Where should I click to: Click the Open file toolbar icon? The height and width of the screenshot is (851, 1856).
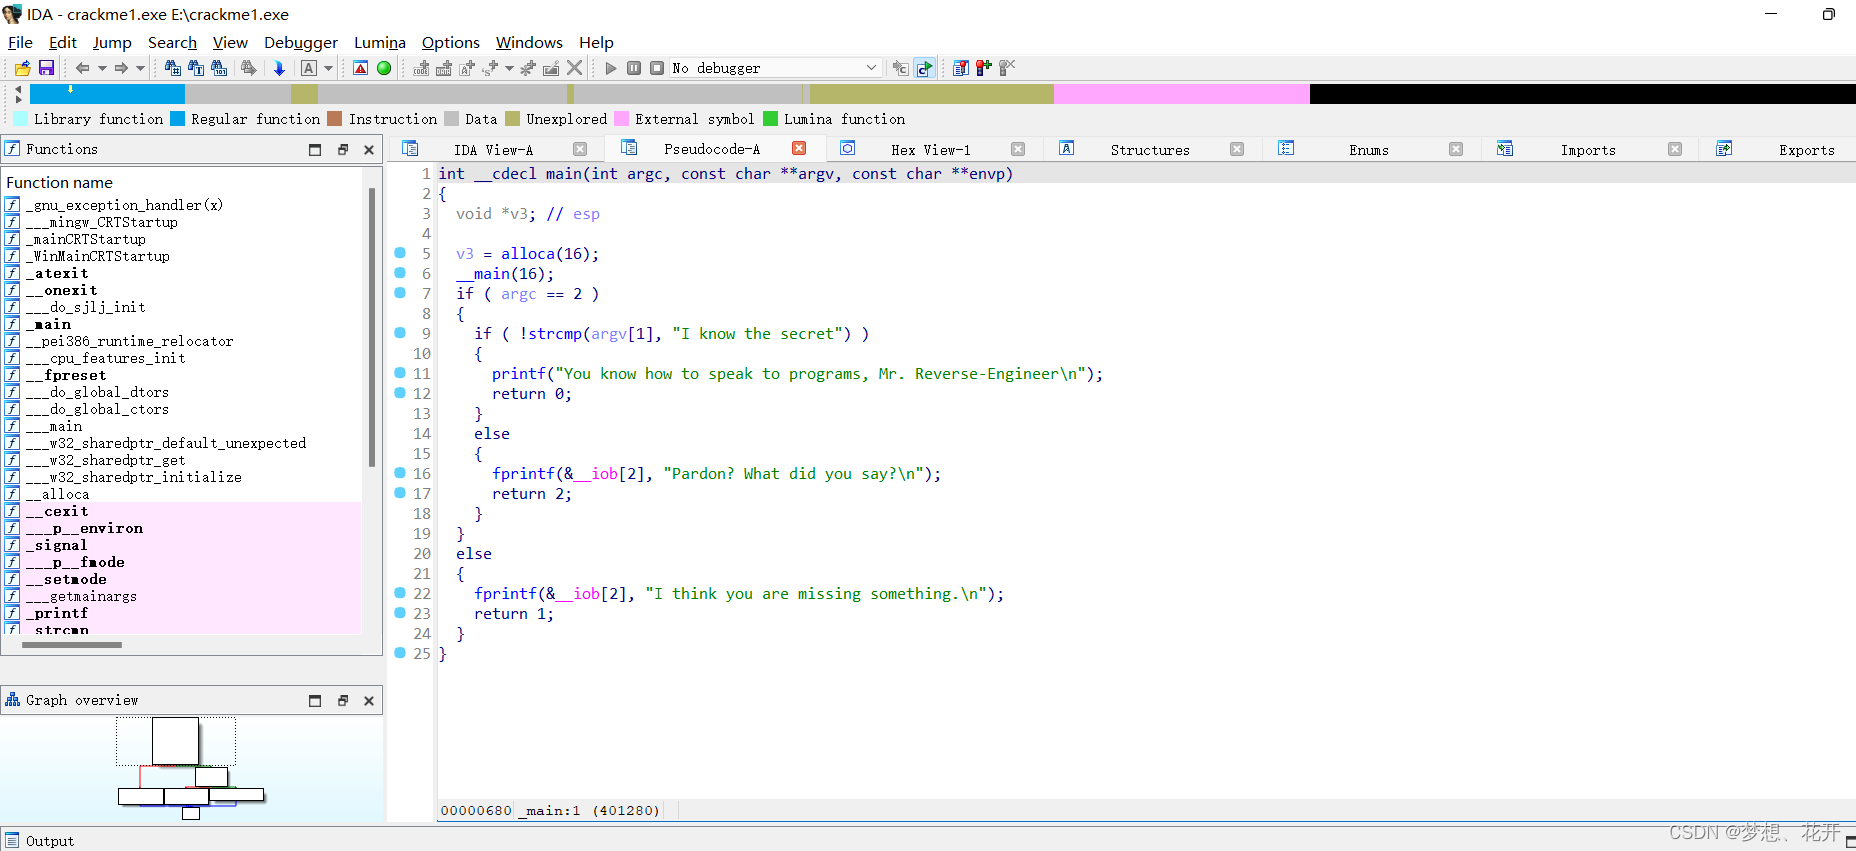pyautogui.click(x=22, y=68)
